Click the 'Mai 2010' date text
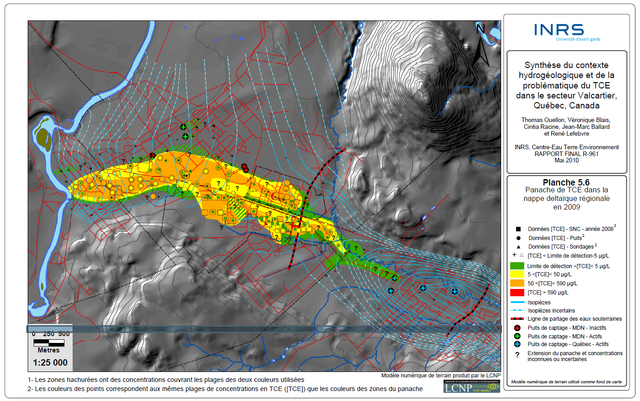The image size is (640, 401). tap(567, 160)
